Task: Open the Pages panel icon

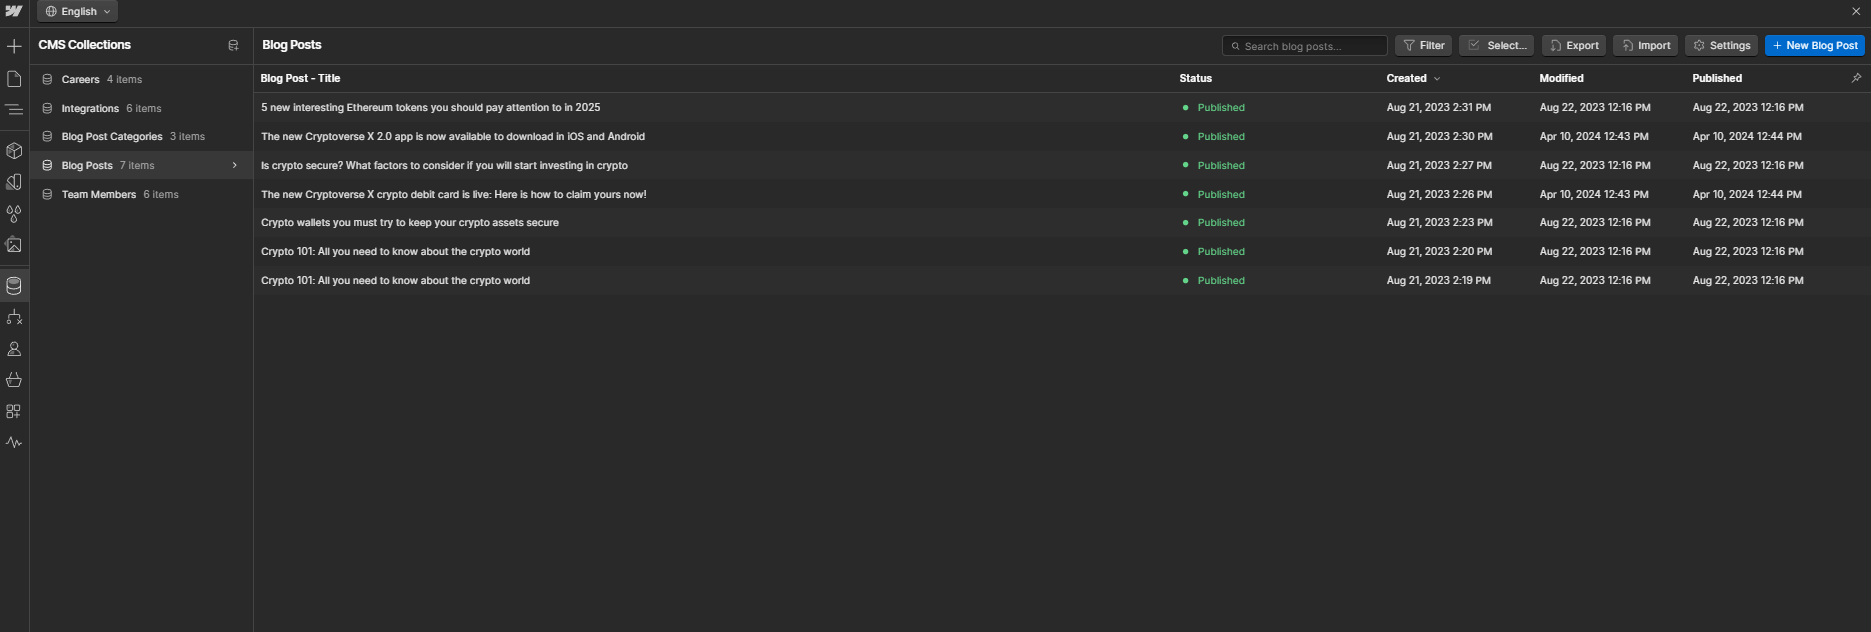Action: point(14,78)
